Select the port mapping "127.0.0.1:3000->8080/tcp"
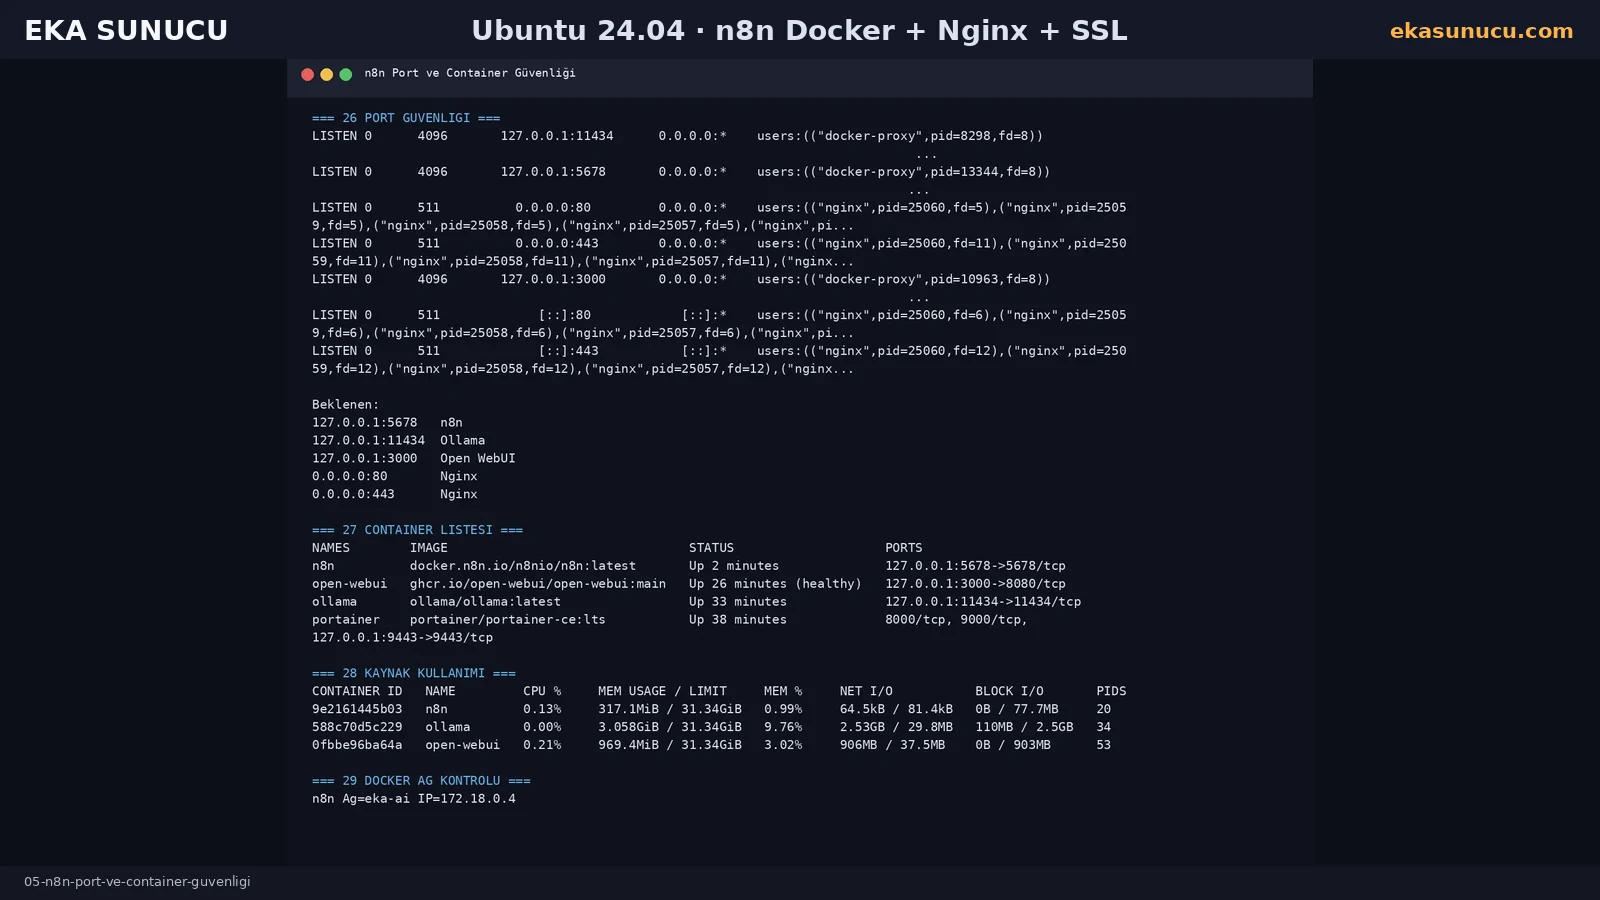This screenshot has height=900, width=1600. [x=975, y=584]
